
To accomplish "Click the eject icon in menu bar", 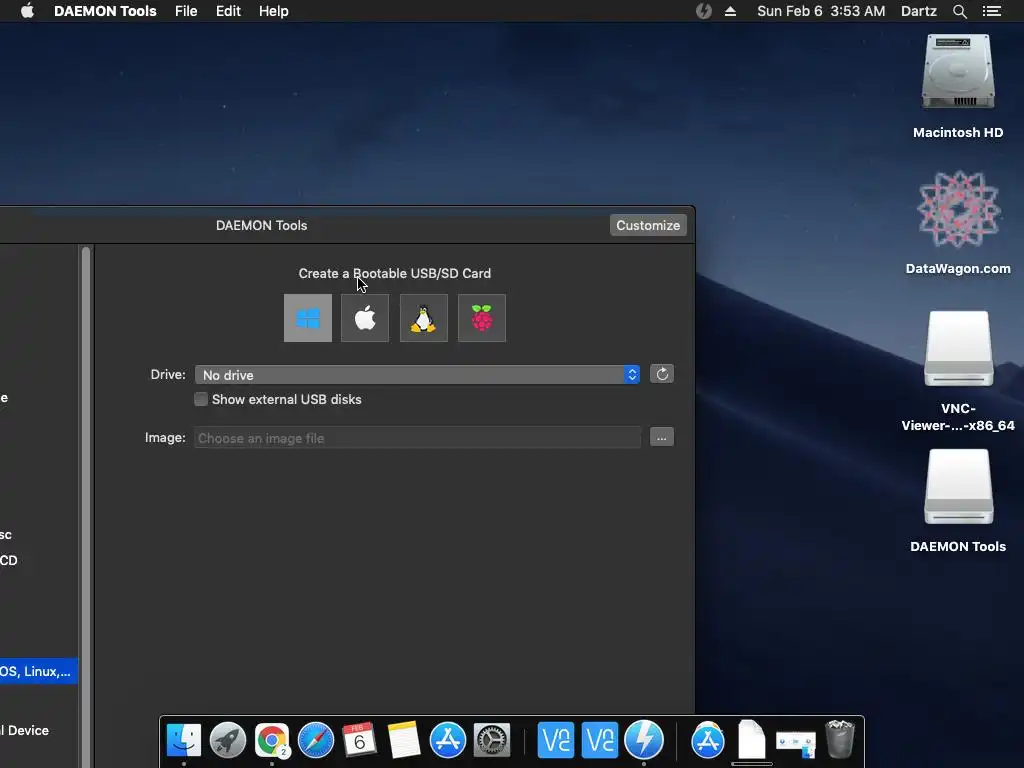I will tap(731, 11).
